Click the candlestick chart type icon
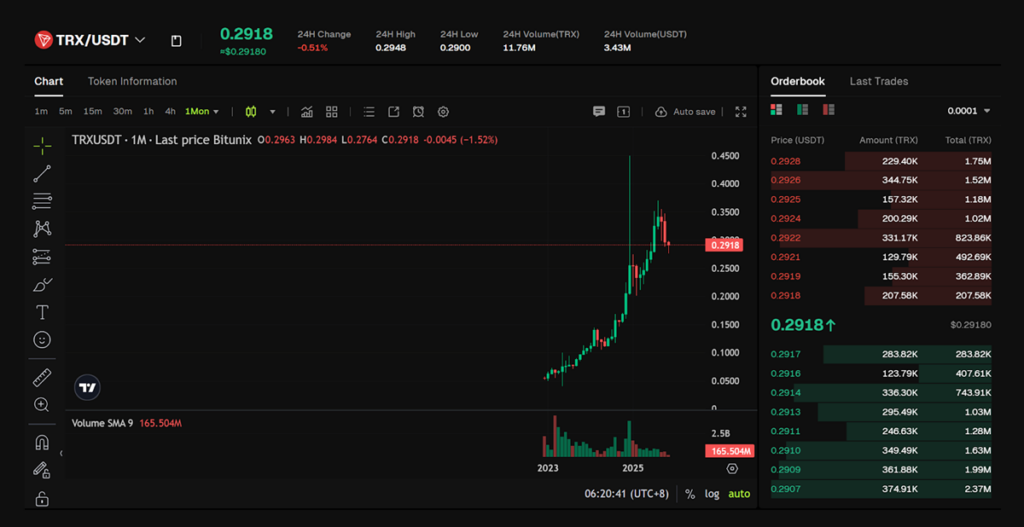1024x527 pixels. click(251, 112)
